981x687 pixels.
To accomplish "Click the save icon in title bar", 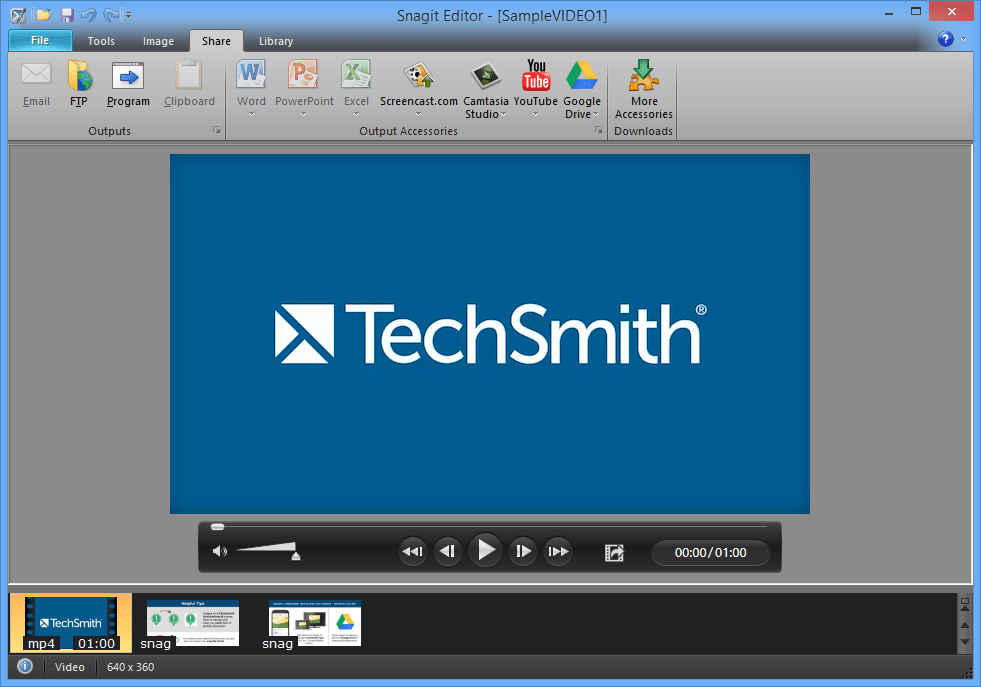I will tap(66, 15).
